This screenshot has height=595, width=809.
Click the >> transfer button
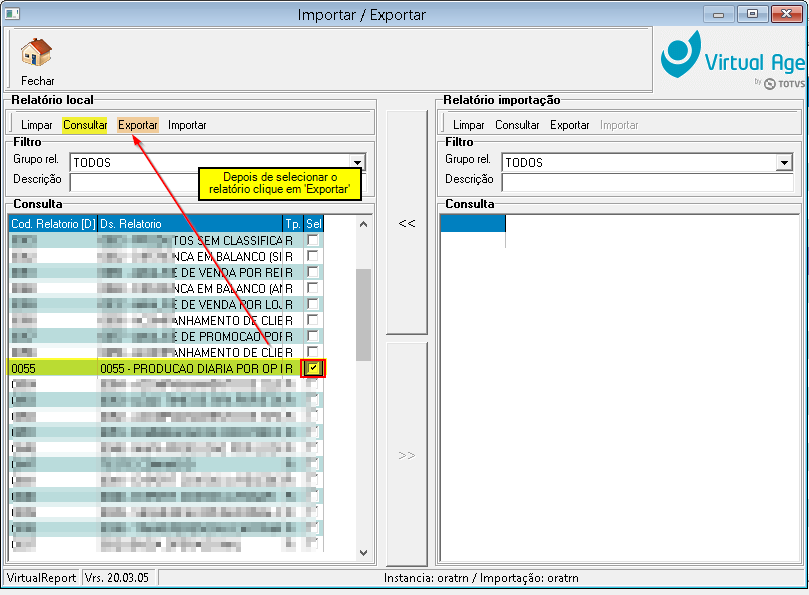click(x=407, y=455)
